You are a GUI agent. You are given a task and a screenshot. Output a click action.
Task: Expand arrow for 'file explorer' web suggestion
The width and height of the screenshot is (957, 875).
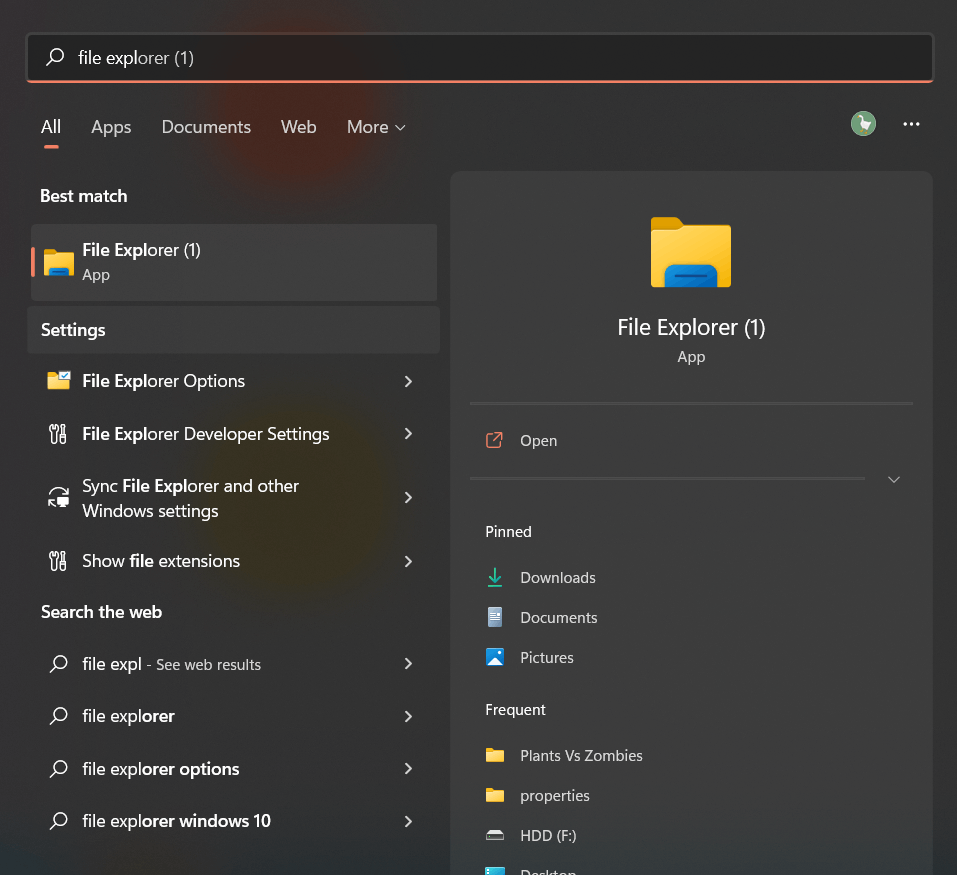click(408, 716)
